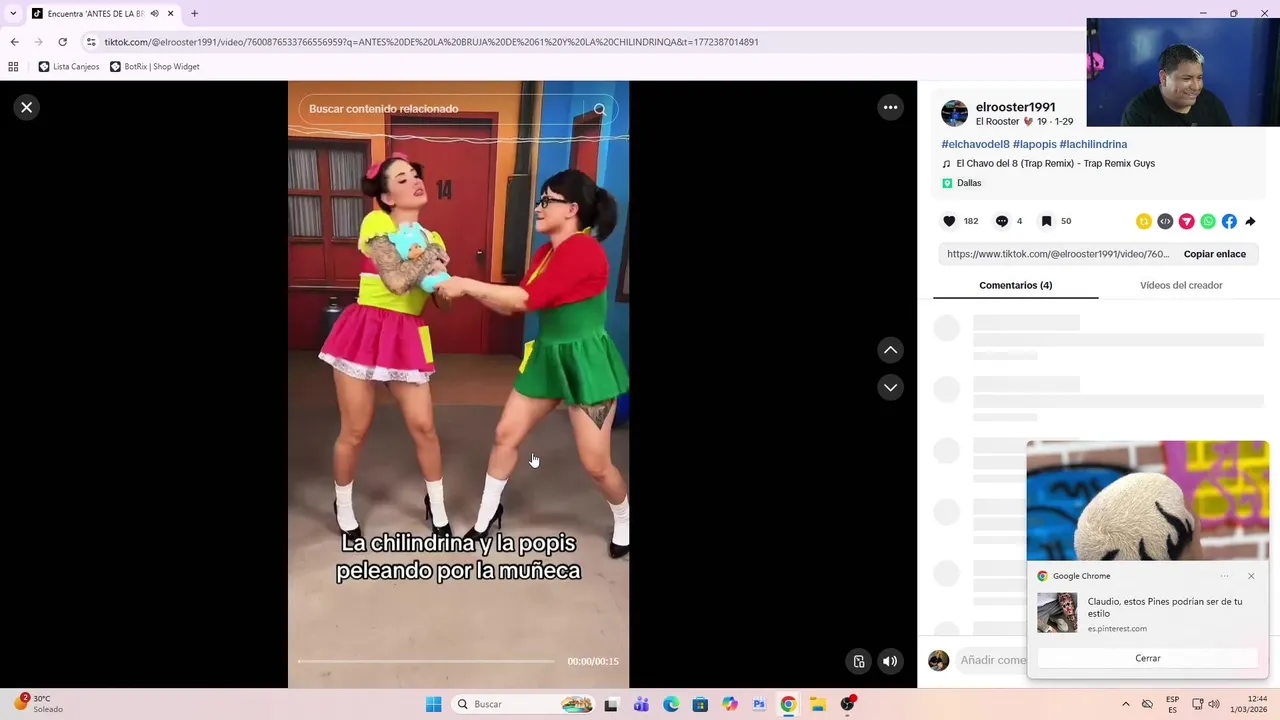
Task: Open Lista Canjeos bookmark
Action: pos(69,67)
